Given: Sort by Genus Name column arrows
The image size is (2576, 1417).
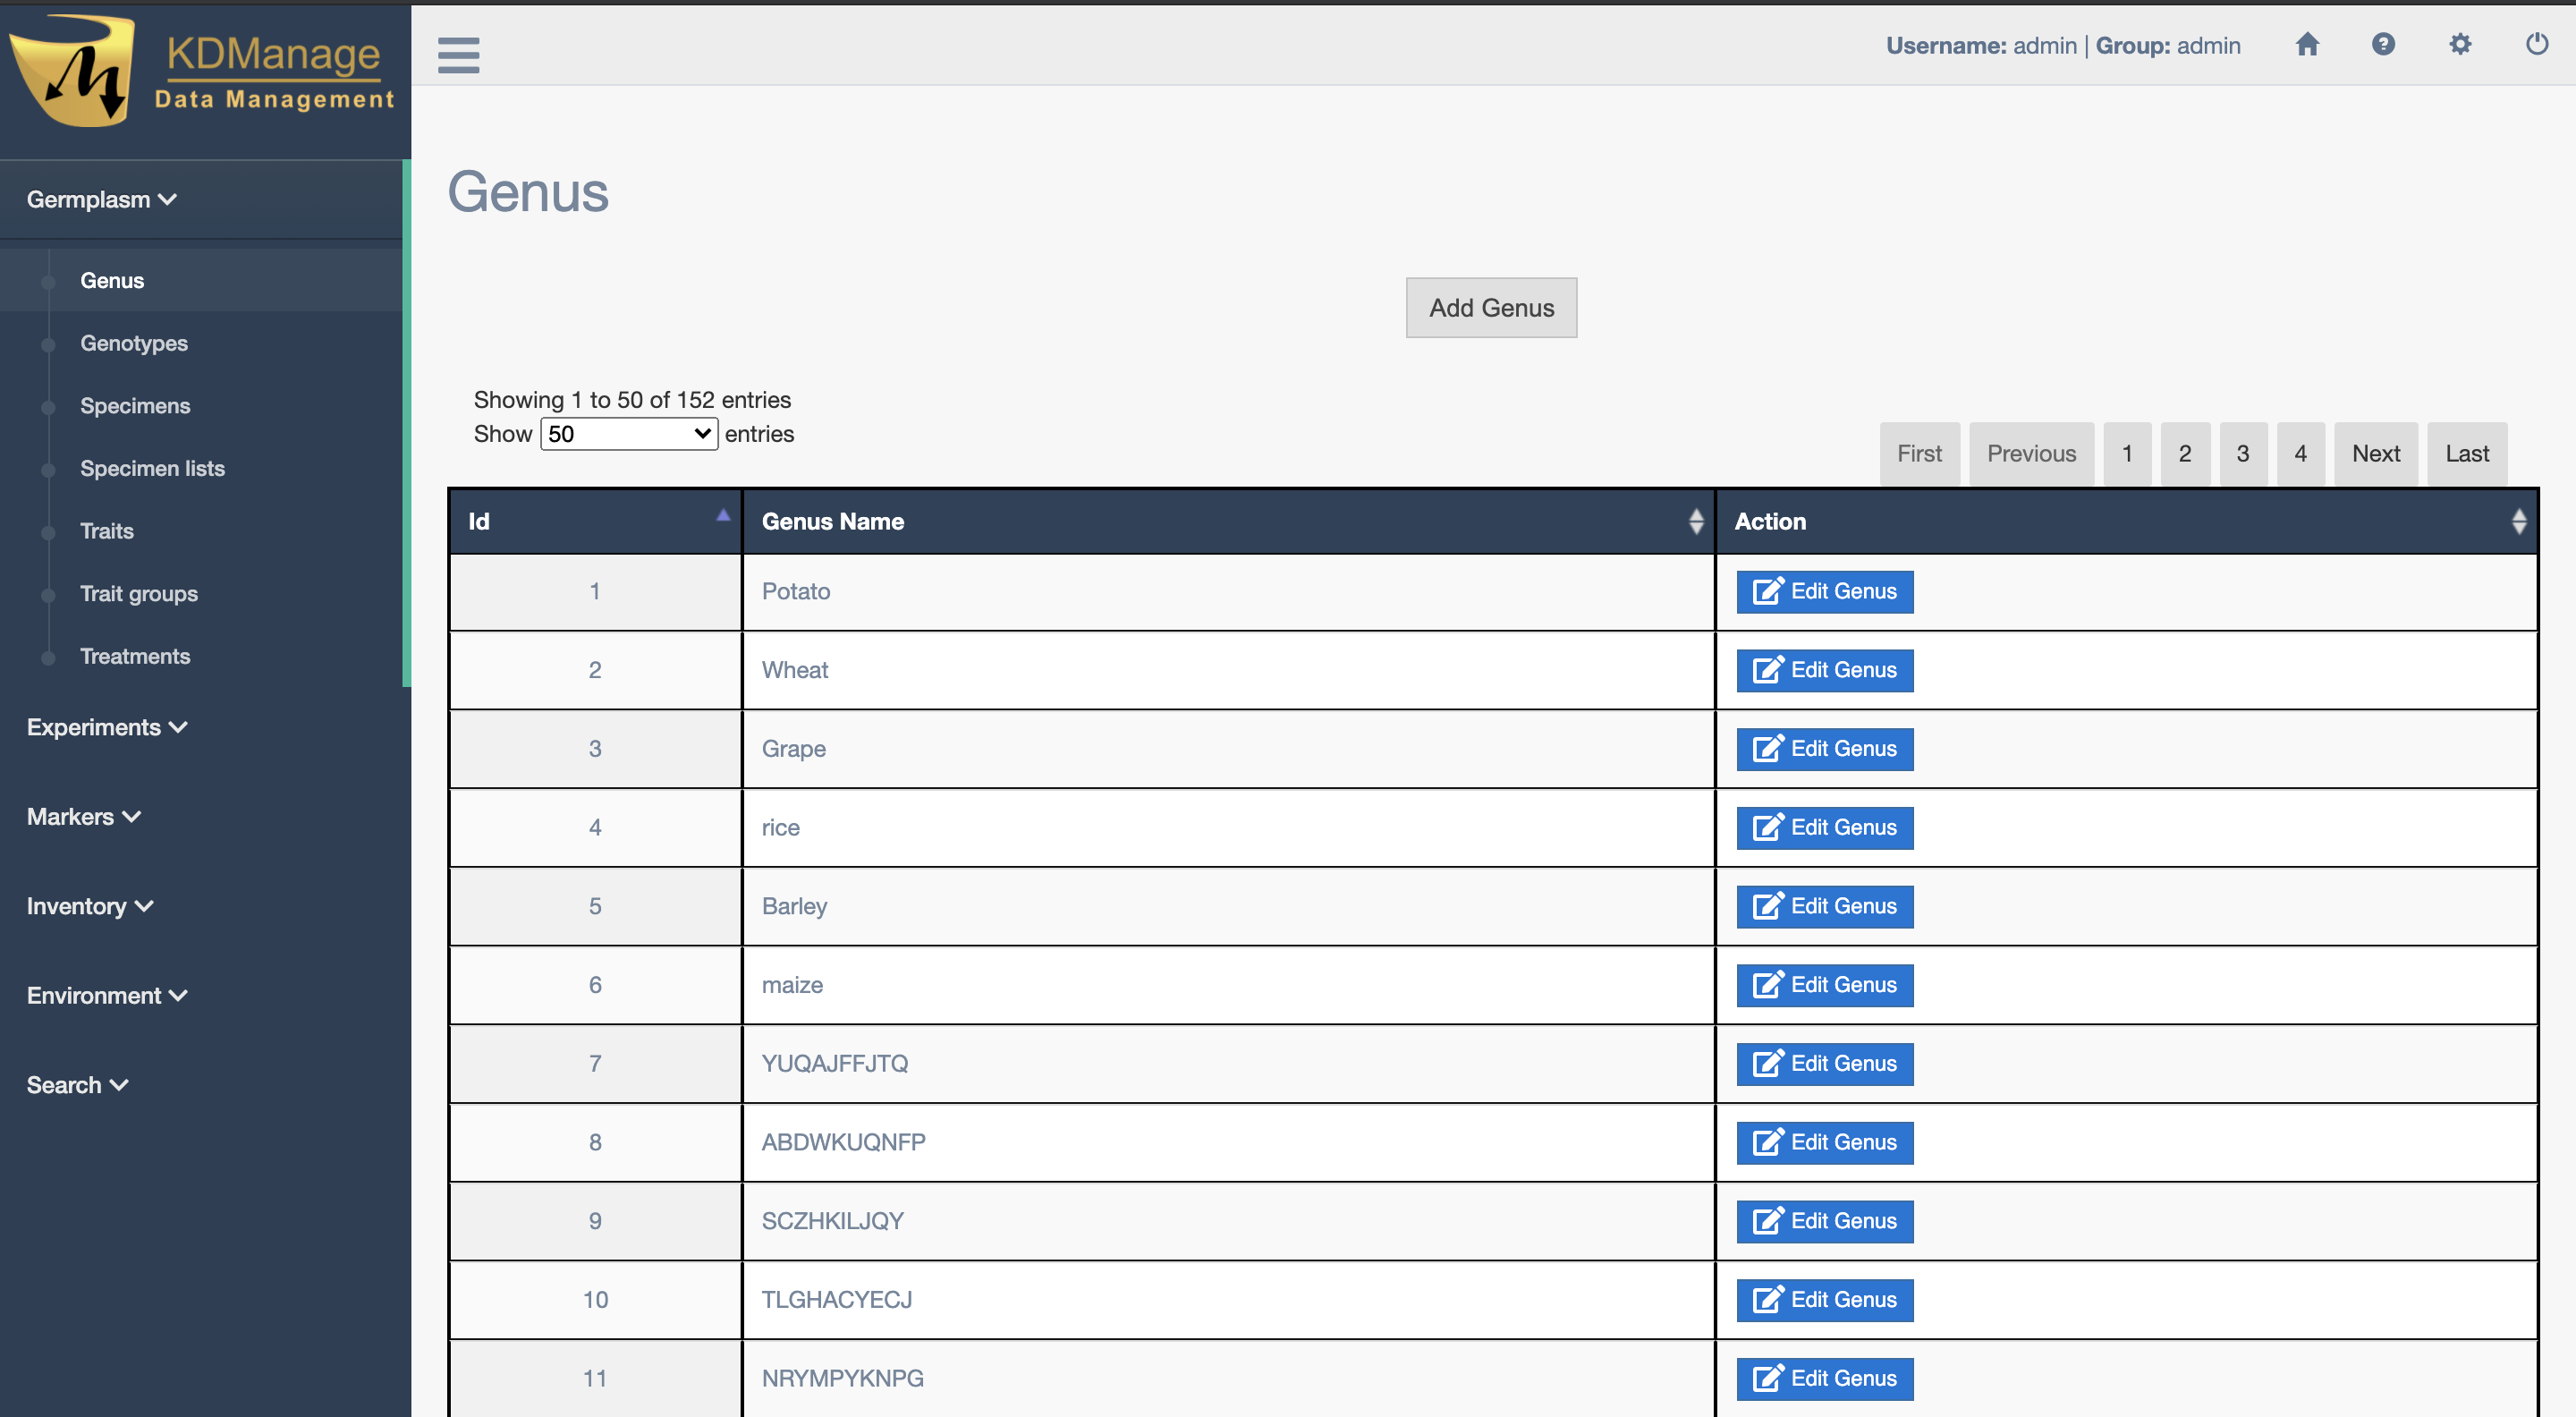Looking at the screenshot, I should pos(1695,521).
